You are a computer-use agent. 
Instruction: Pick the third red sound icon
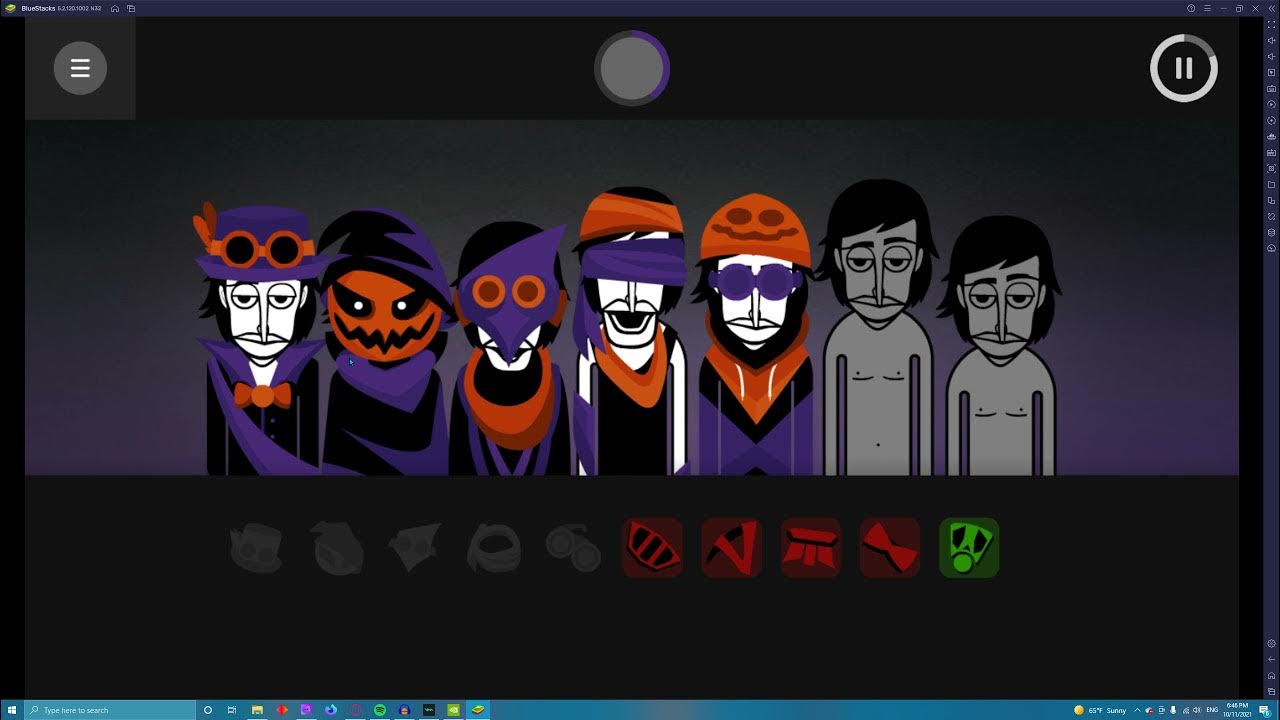(811, 548)
